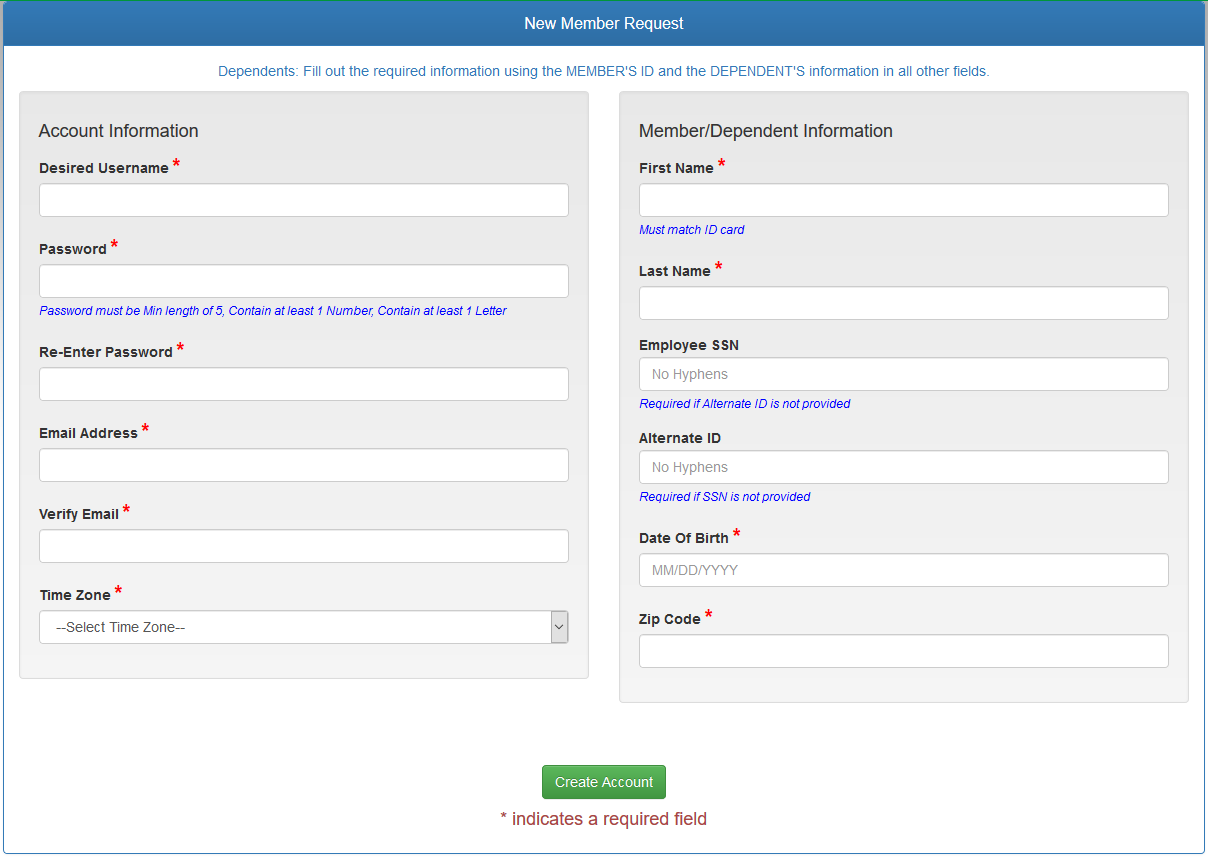Click the Member/Dependent Information heading
The image size is (1208, 859).
[x=766, y=131]
